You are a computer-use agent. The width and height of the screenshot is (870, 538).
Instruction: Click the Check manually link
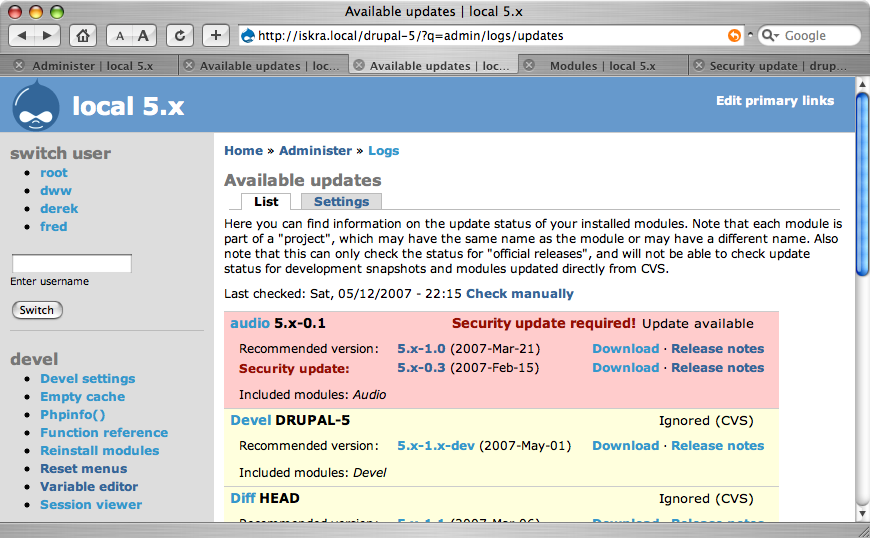coord(520,294)
